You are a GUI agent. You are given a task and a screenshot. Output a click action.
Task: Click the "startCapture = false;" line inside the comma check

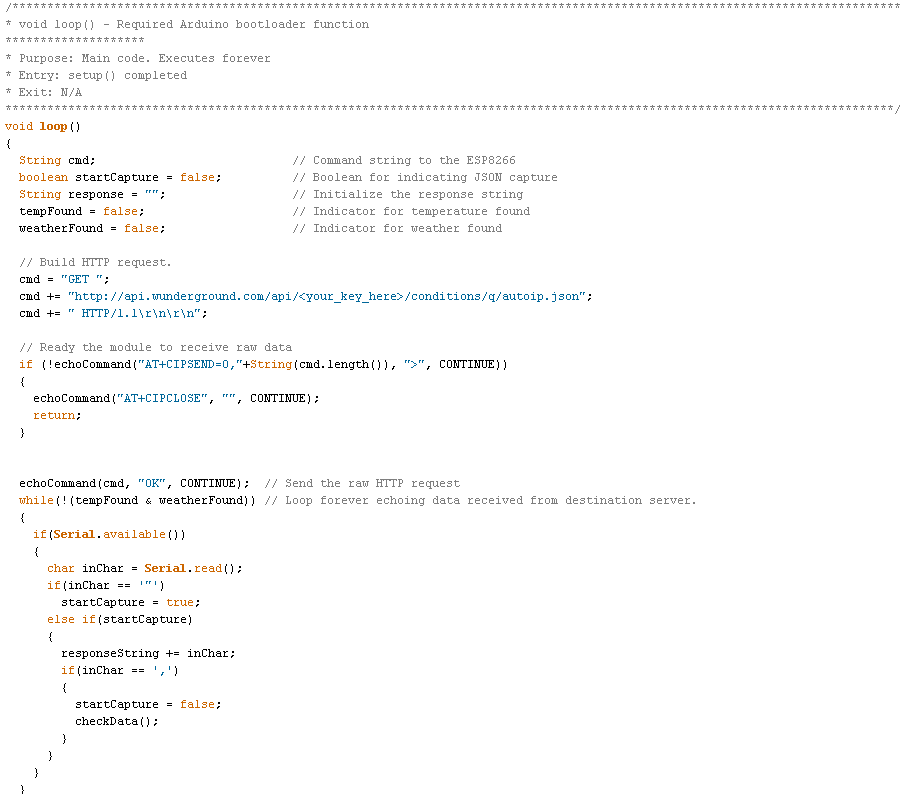click(x=148, y=704)
